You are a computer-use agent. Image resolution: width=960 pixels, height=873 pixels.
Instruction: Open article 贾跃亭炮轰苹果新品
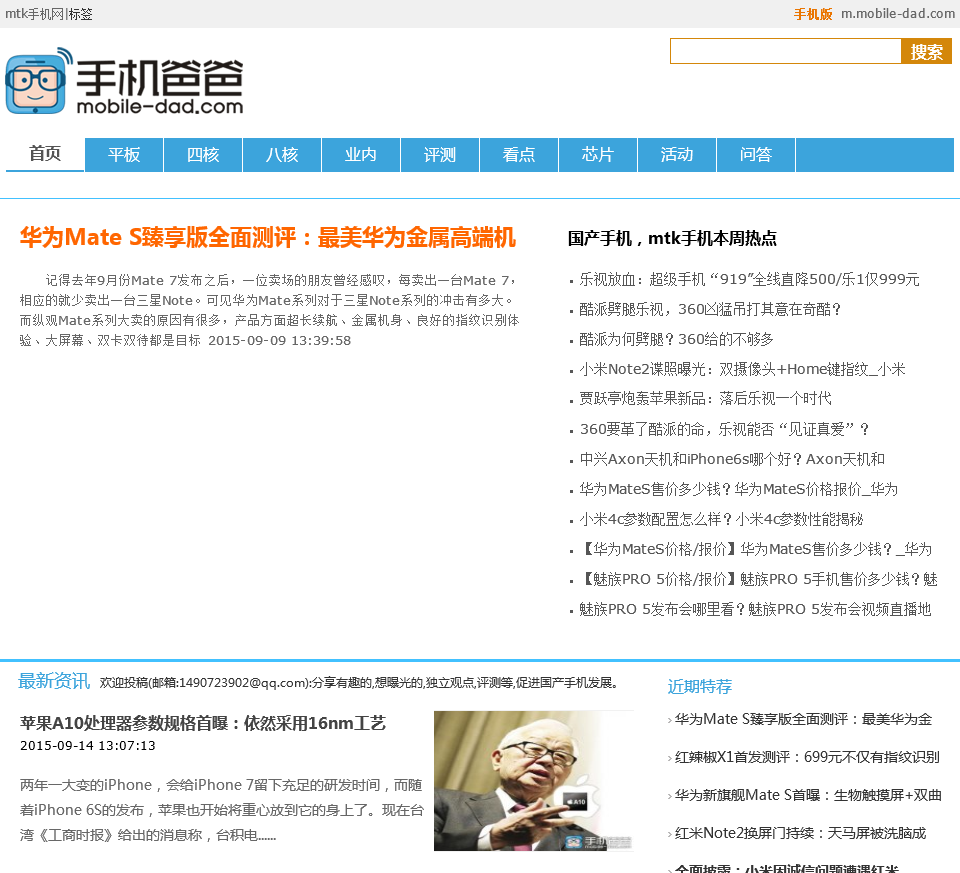tap(705, 399)
